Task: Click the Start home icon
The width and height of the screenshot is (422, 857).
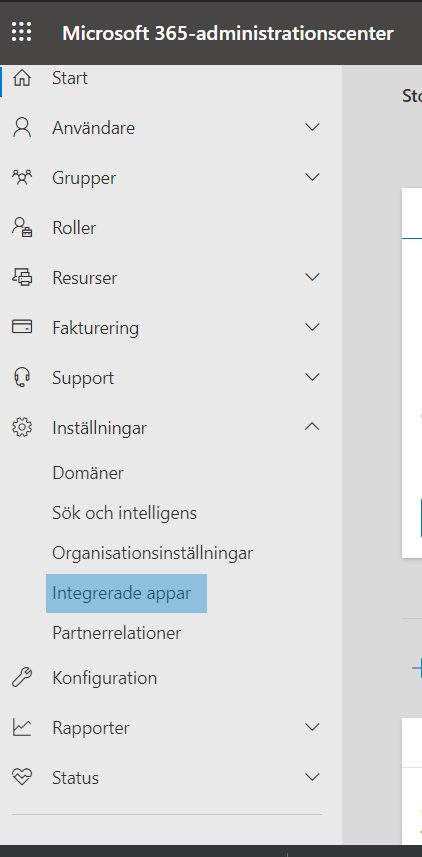Action: pyautogui.click(x=22, y=78)
